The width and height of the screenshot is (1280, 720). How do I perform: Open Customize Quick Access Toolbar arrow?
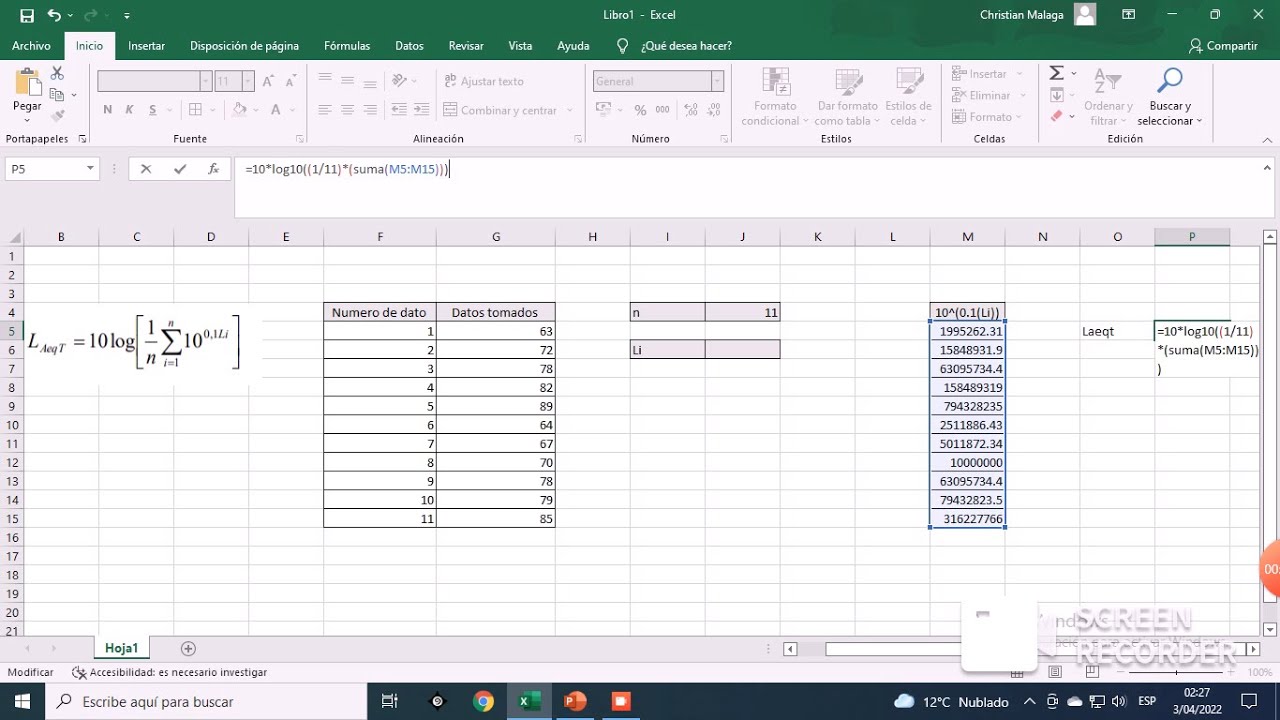tap(127, 16)
